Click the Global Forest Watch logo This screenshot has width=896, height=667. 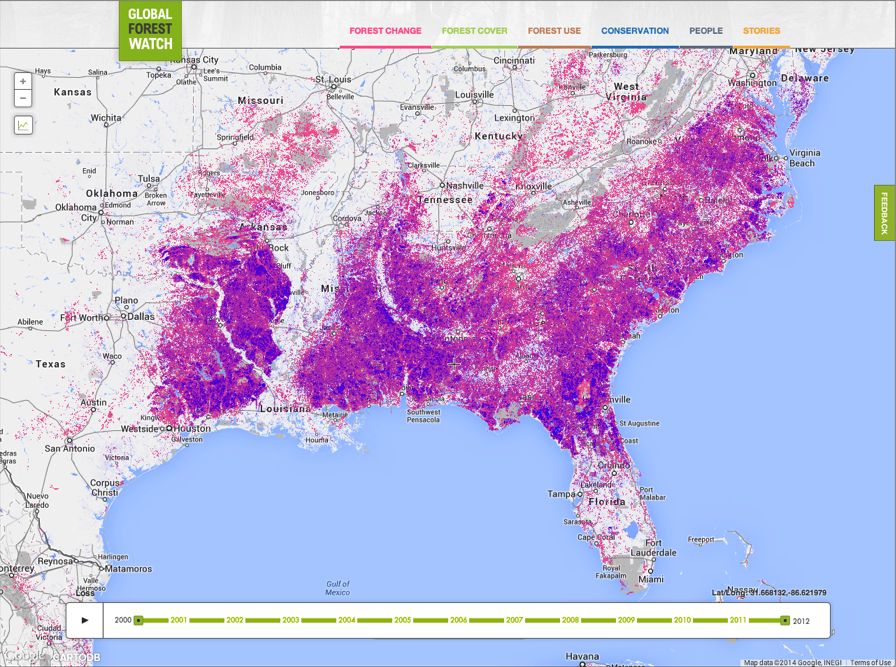[150, 30]
